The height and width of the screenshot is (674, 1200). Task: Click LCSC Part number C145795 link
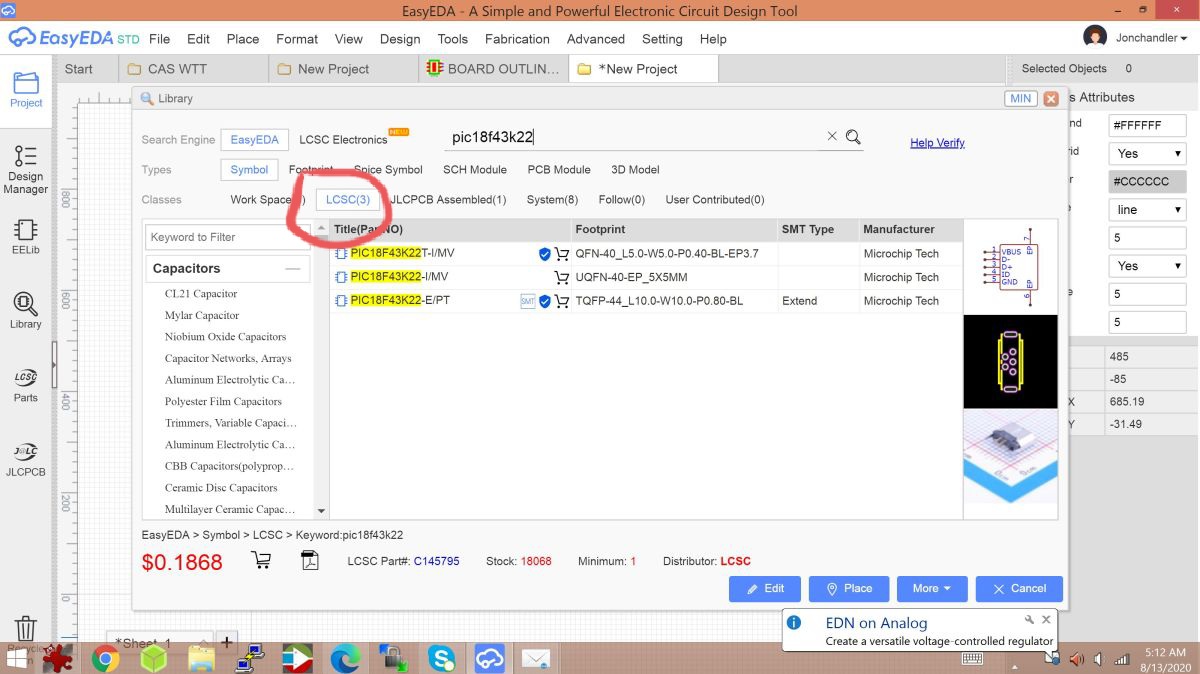437,561
